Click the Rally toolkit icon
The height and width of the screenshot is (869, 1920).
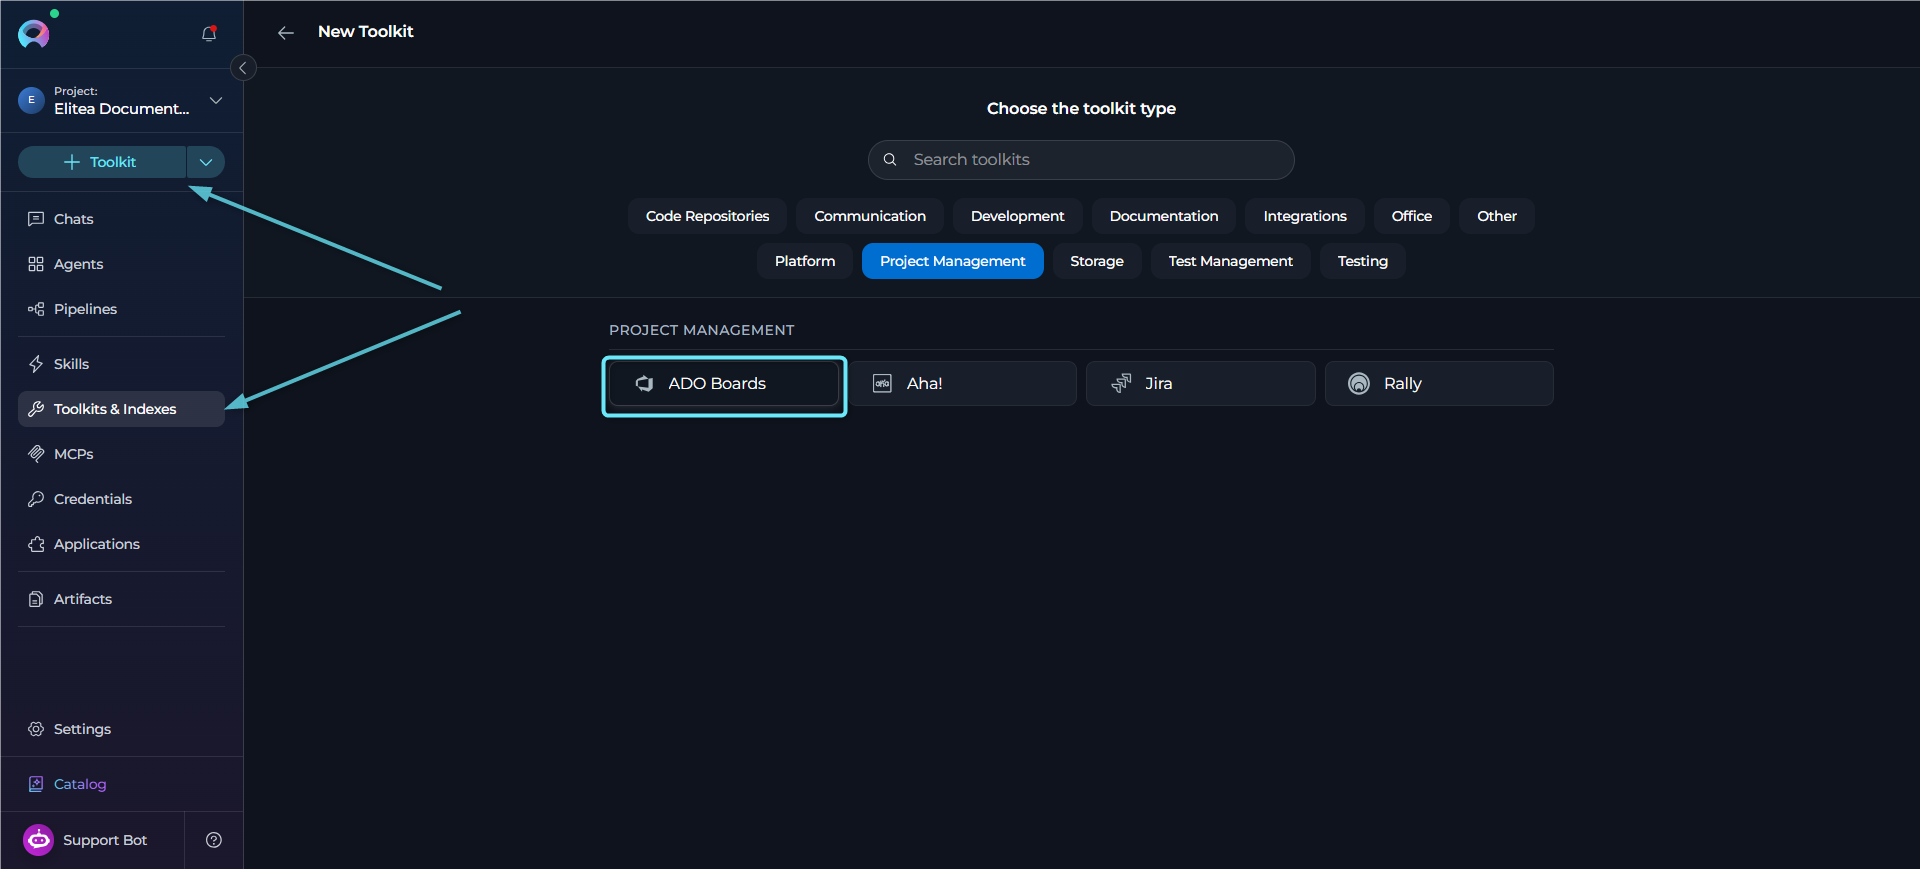pyautogui.click(x=1359, y=384)
